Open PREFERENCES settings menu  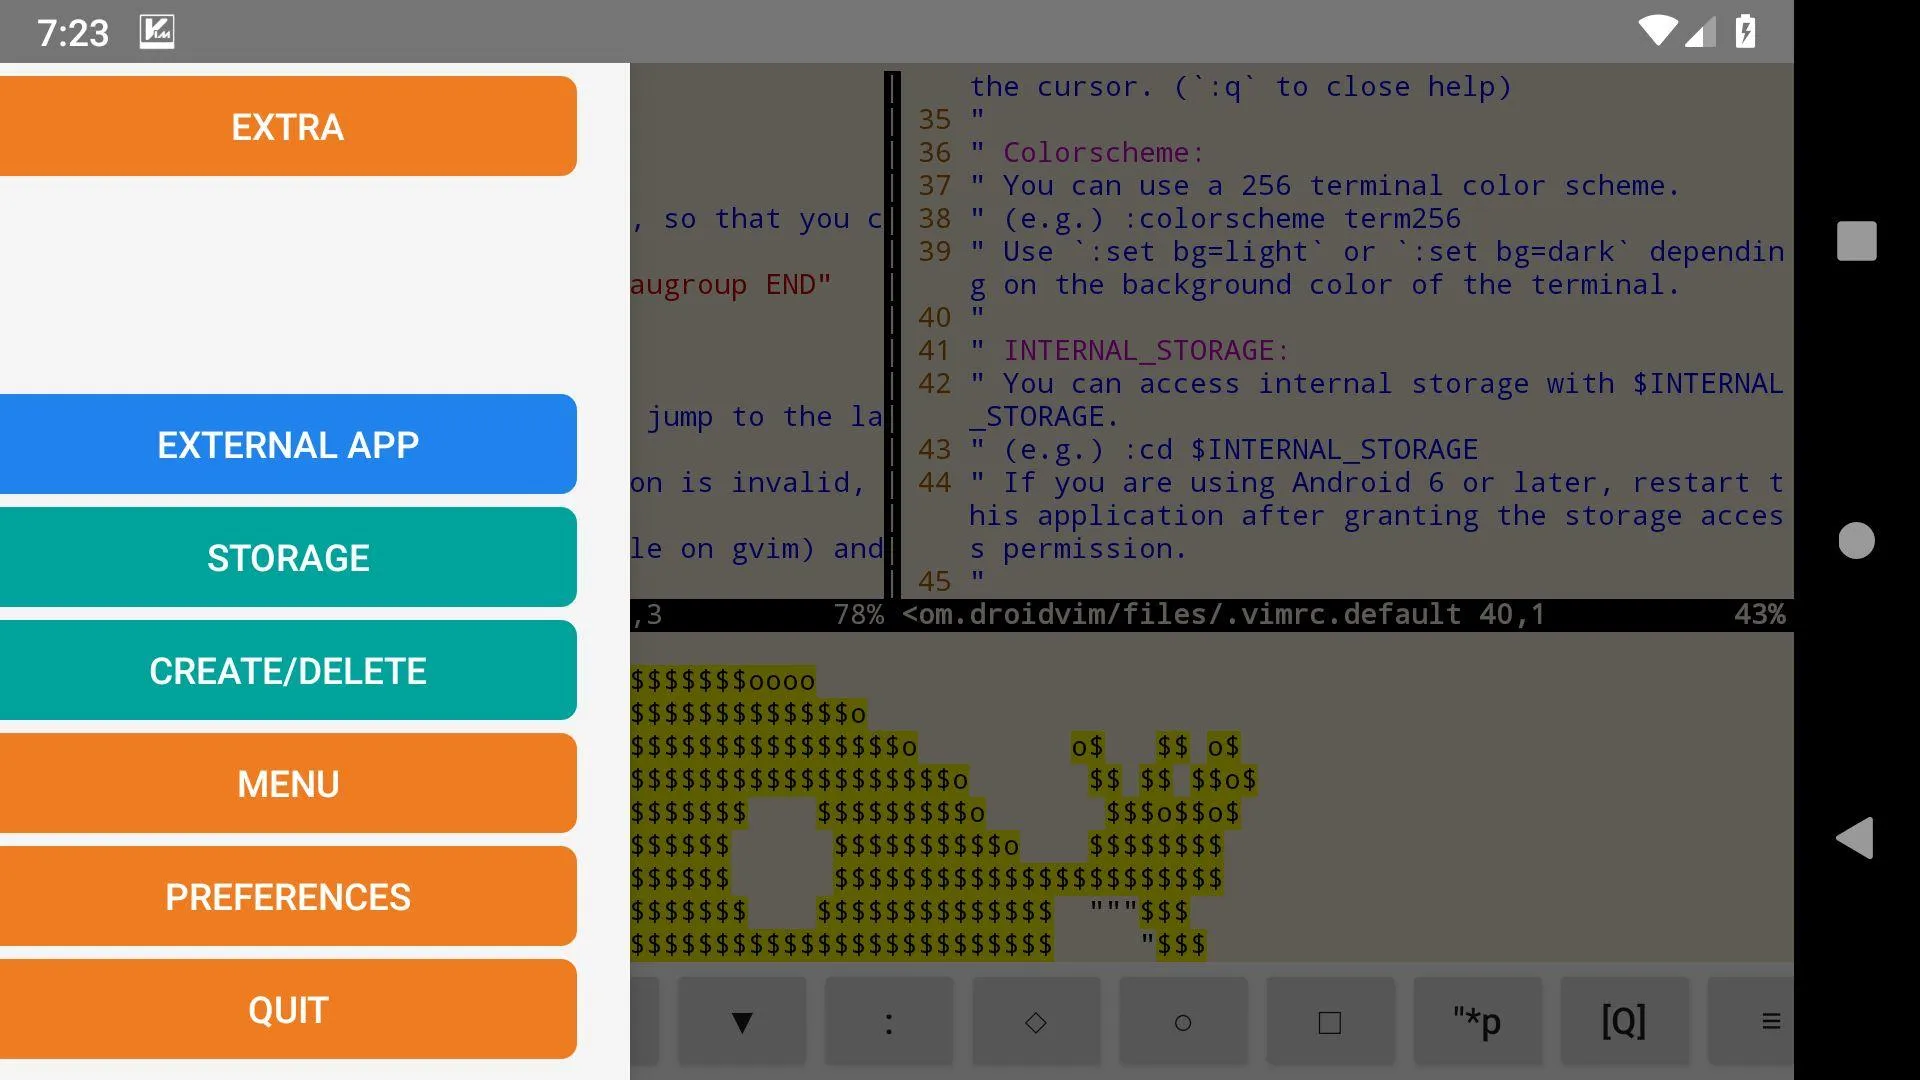tap(287, 897)
